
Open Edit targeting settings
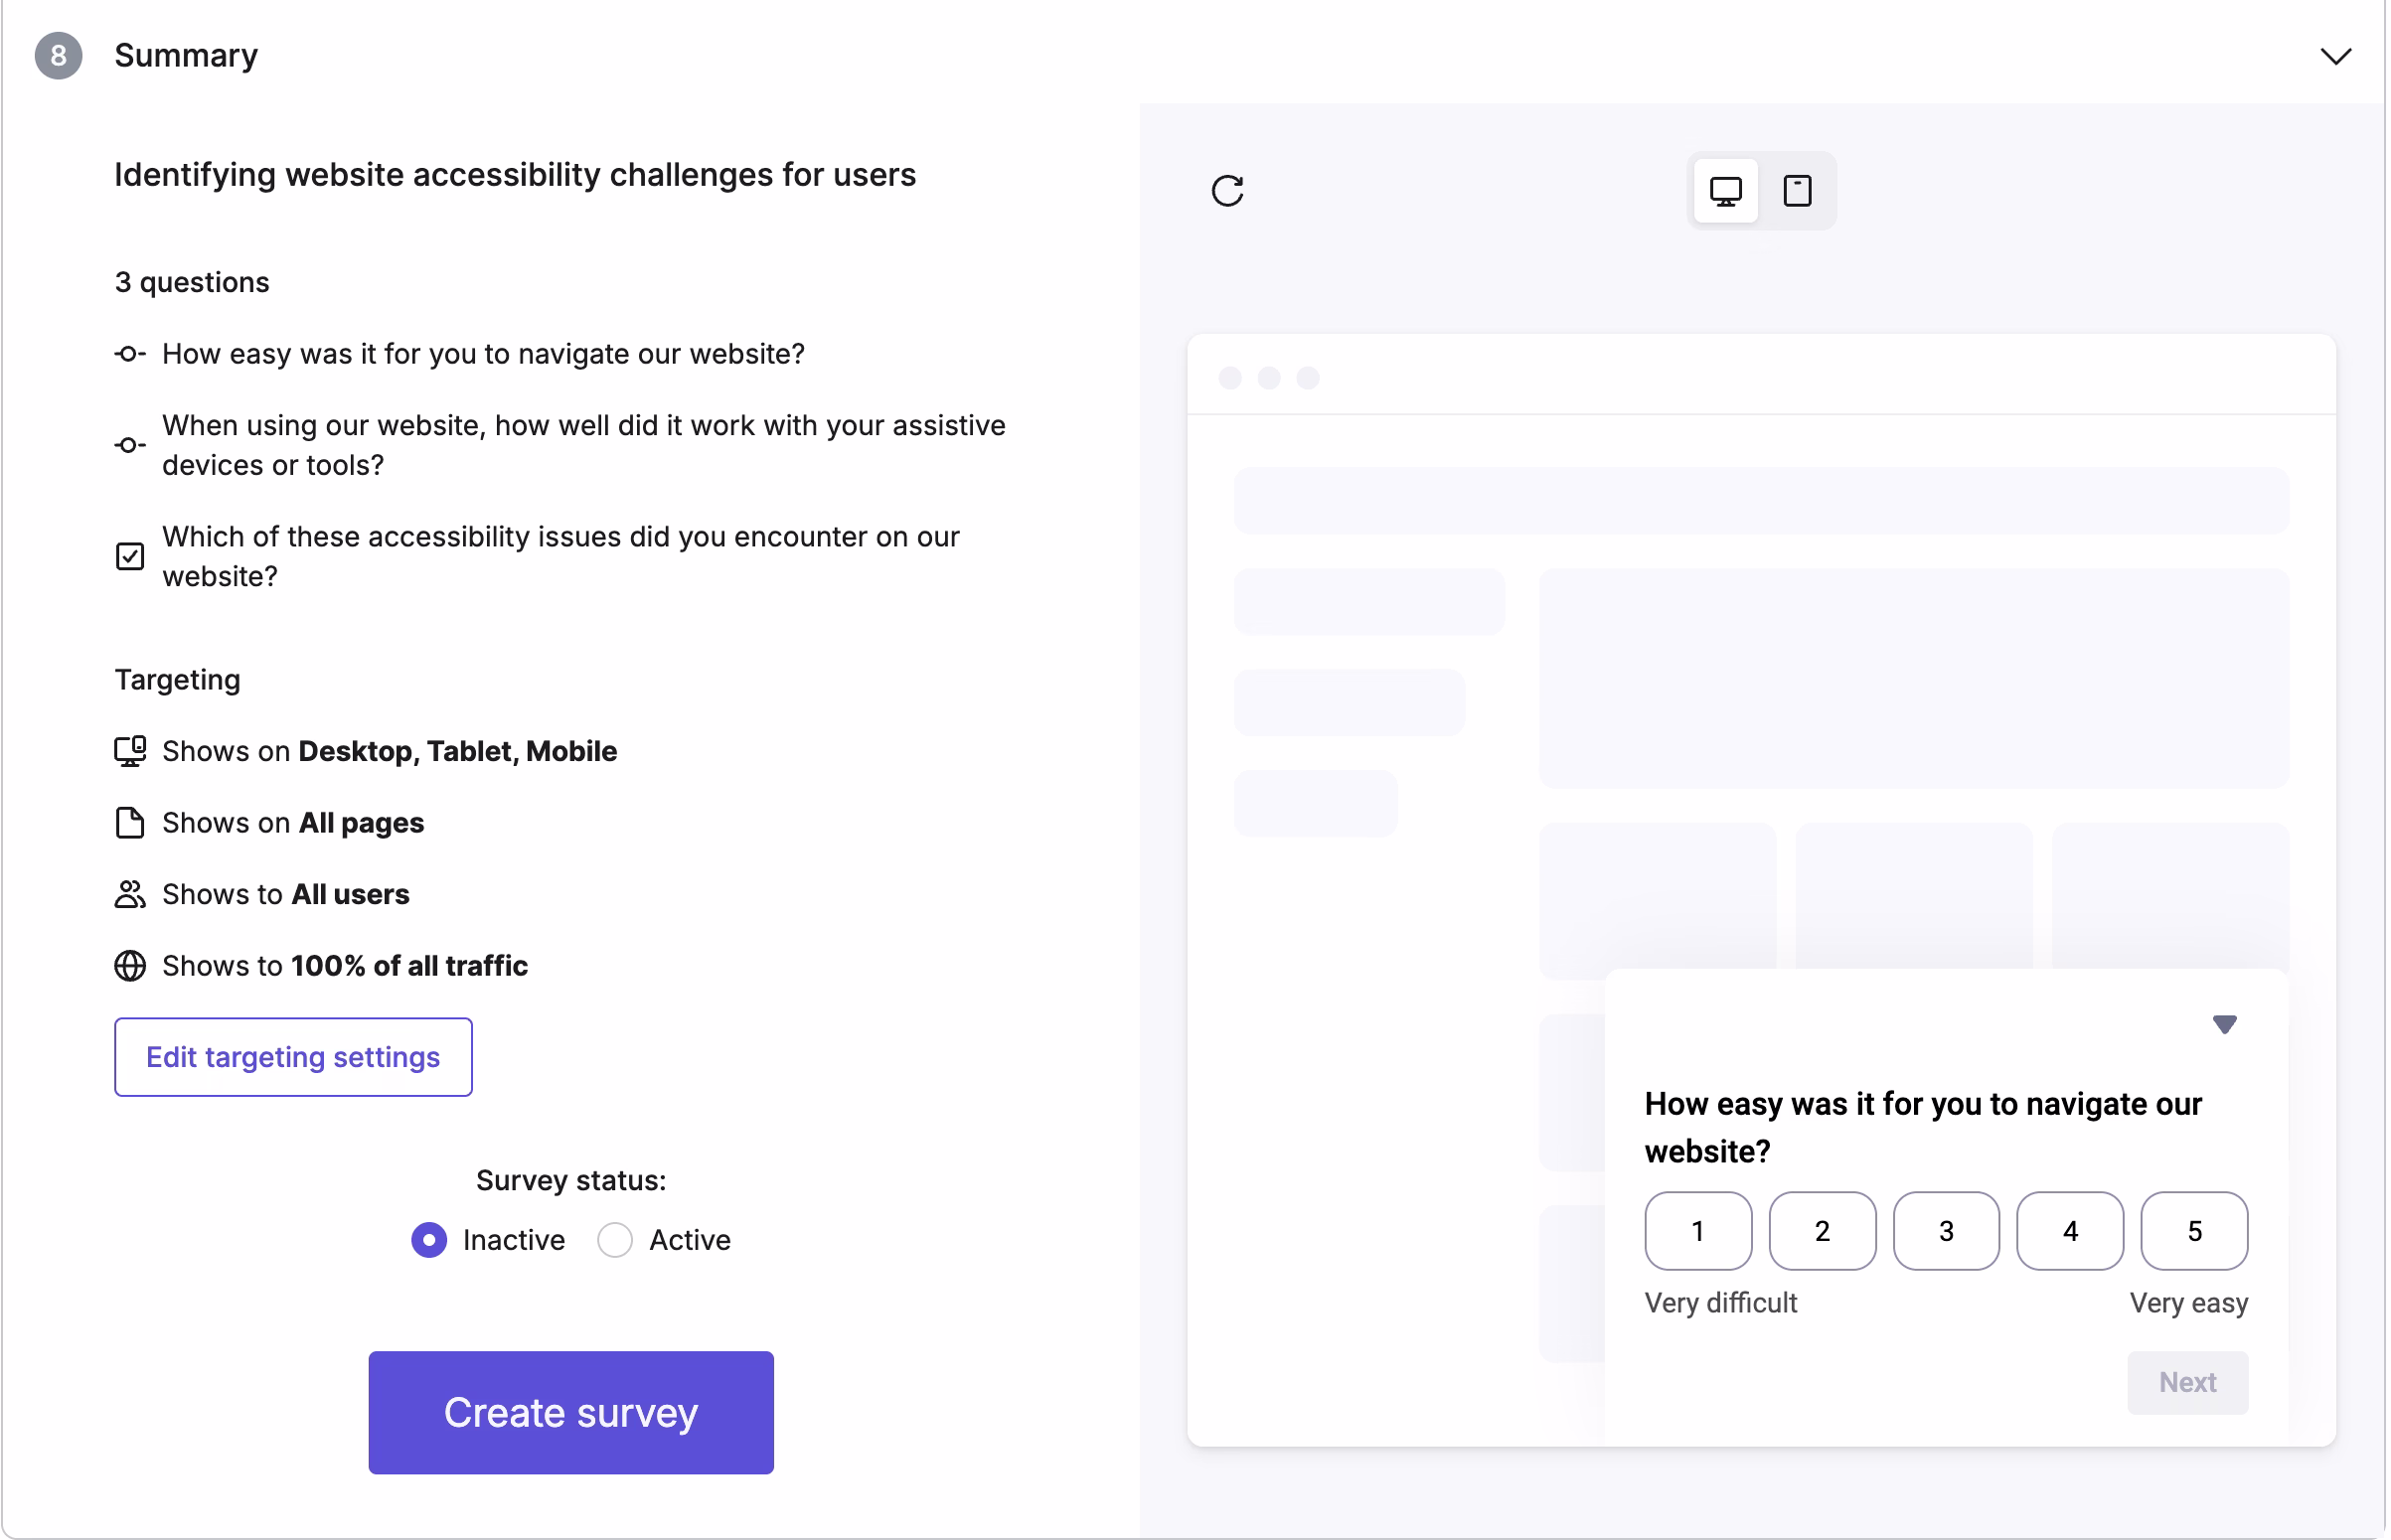click(293, 1057)
